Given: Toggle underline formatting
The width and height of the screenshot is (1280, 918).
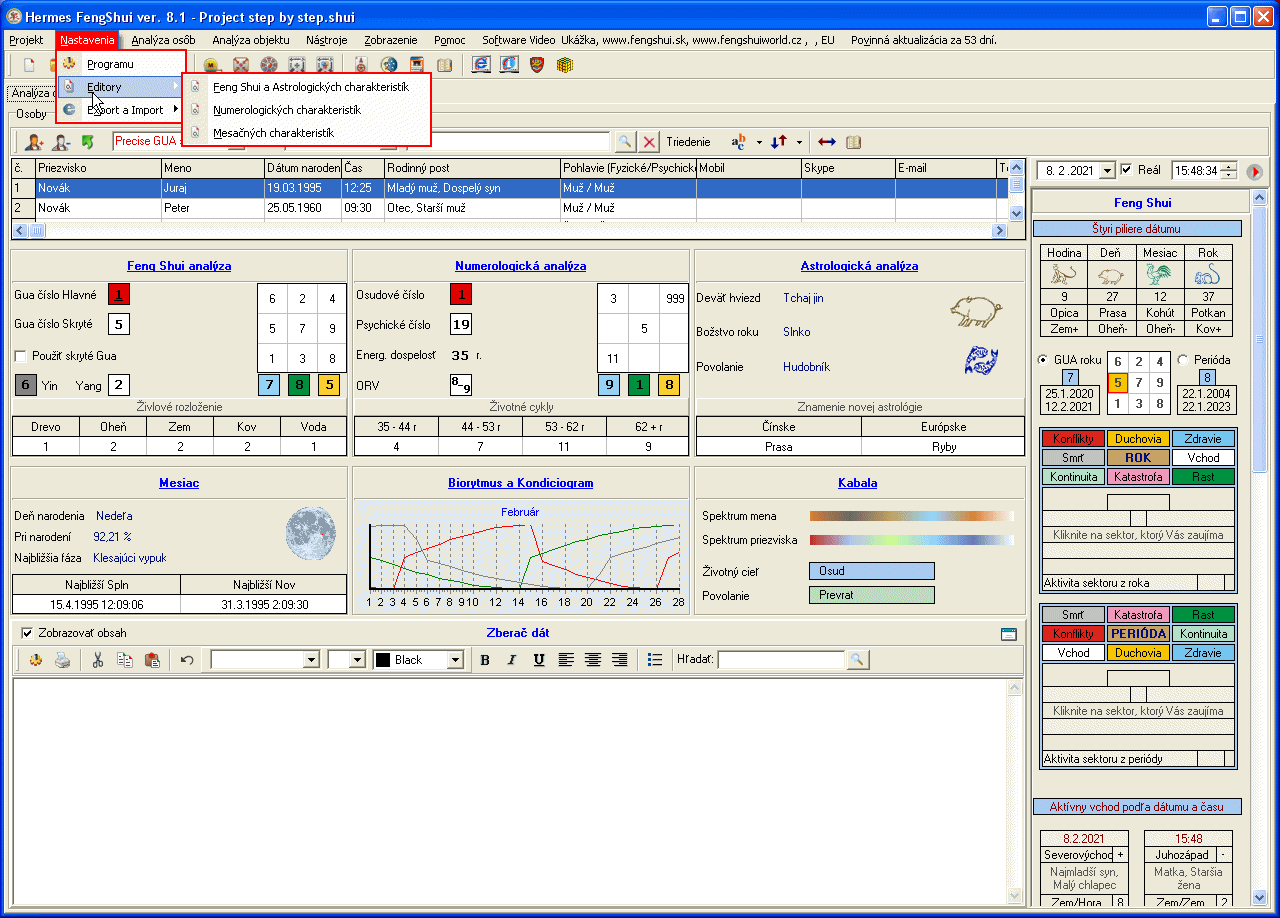Looking at the screenshot, I should point(539,660).
